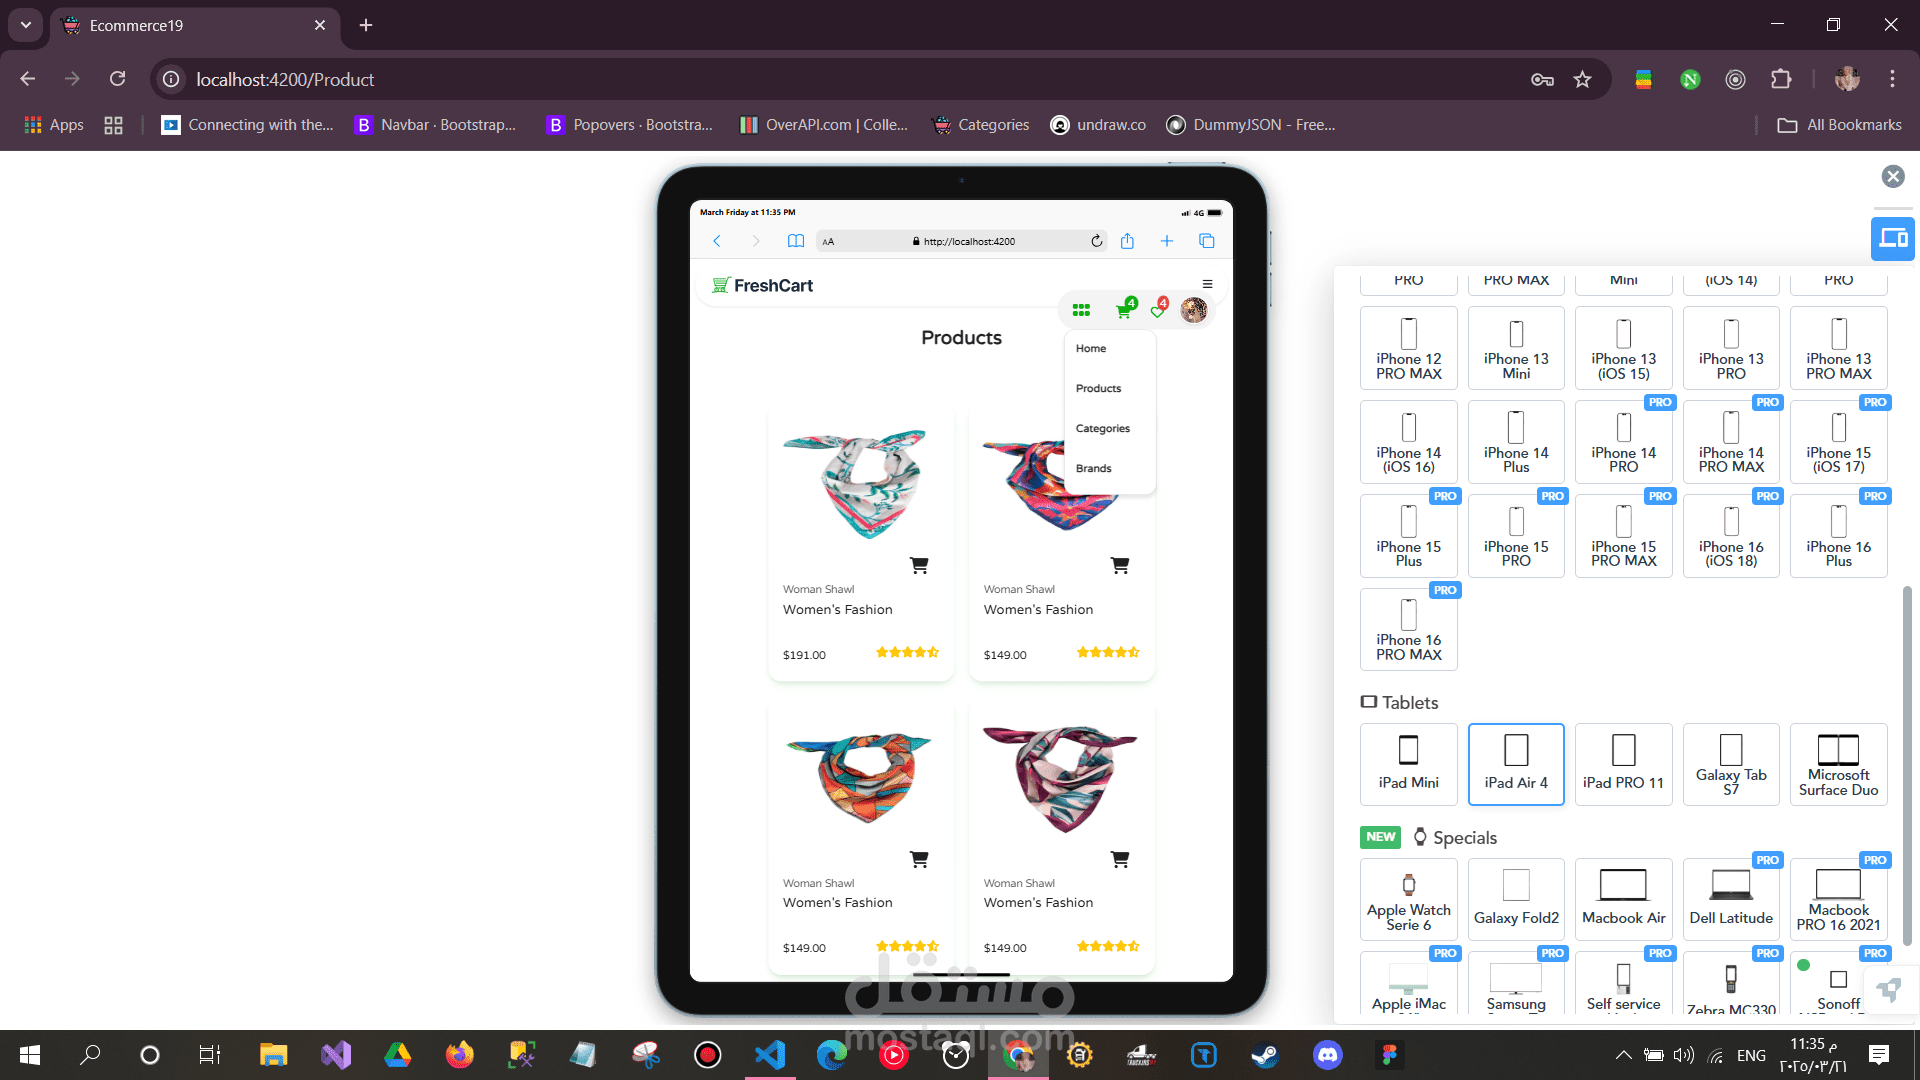Switch to the Galaxy Tab S7 tablet preset

pos(1730,764)
